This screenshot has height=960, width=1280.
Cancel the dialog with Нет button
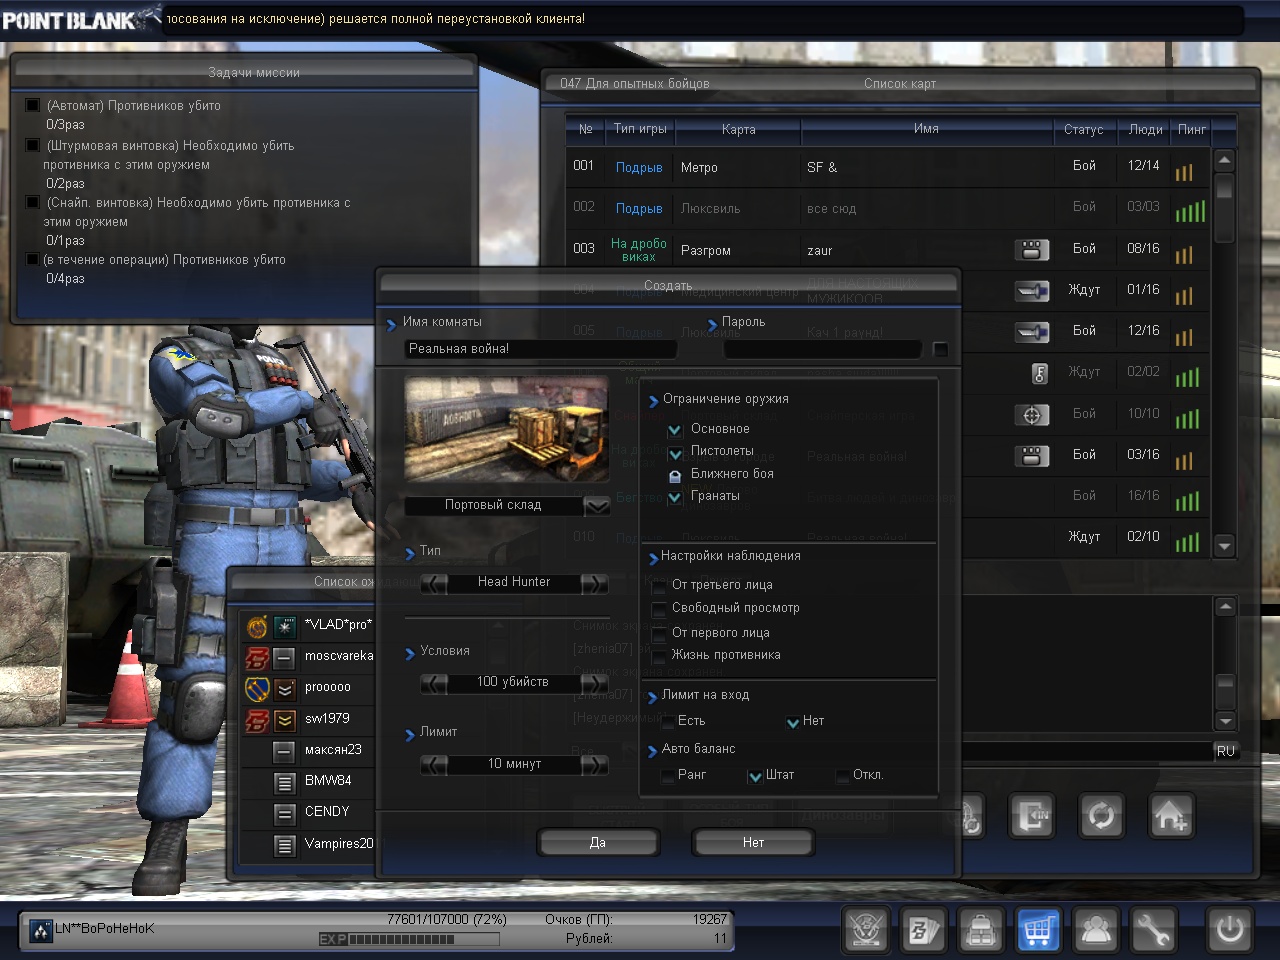tap(753, 843)
